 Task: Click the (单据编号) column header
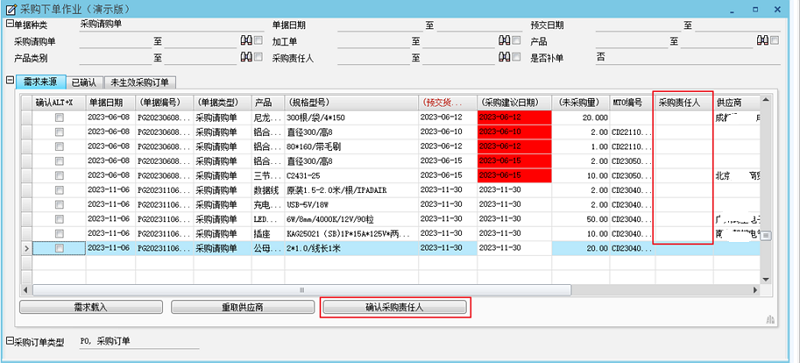[x=164, y=102]
